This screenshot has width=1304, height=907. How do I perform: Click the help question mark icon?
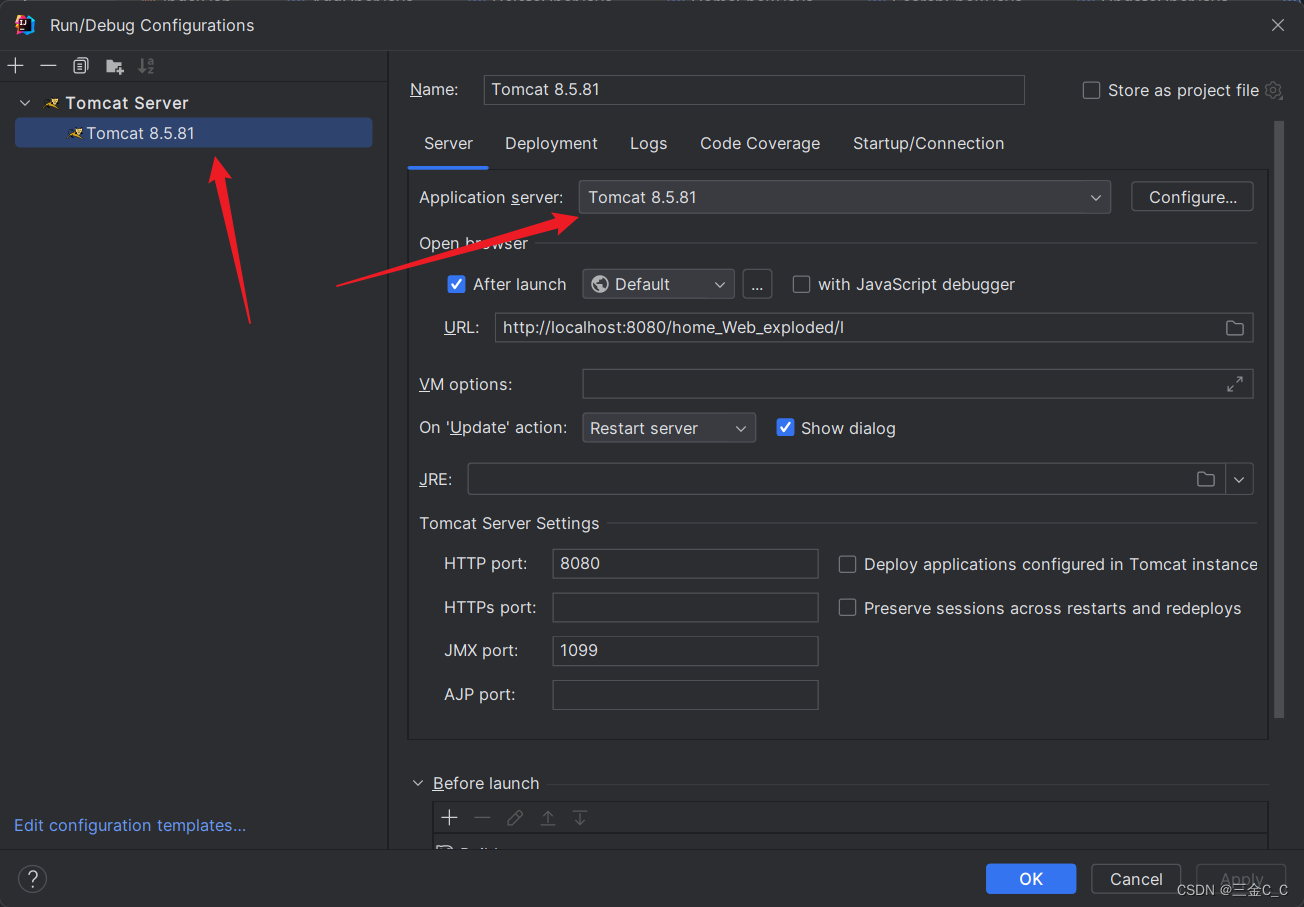click(x=33, y=879)
